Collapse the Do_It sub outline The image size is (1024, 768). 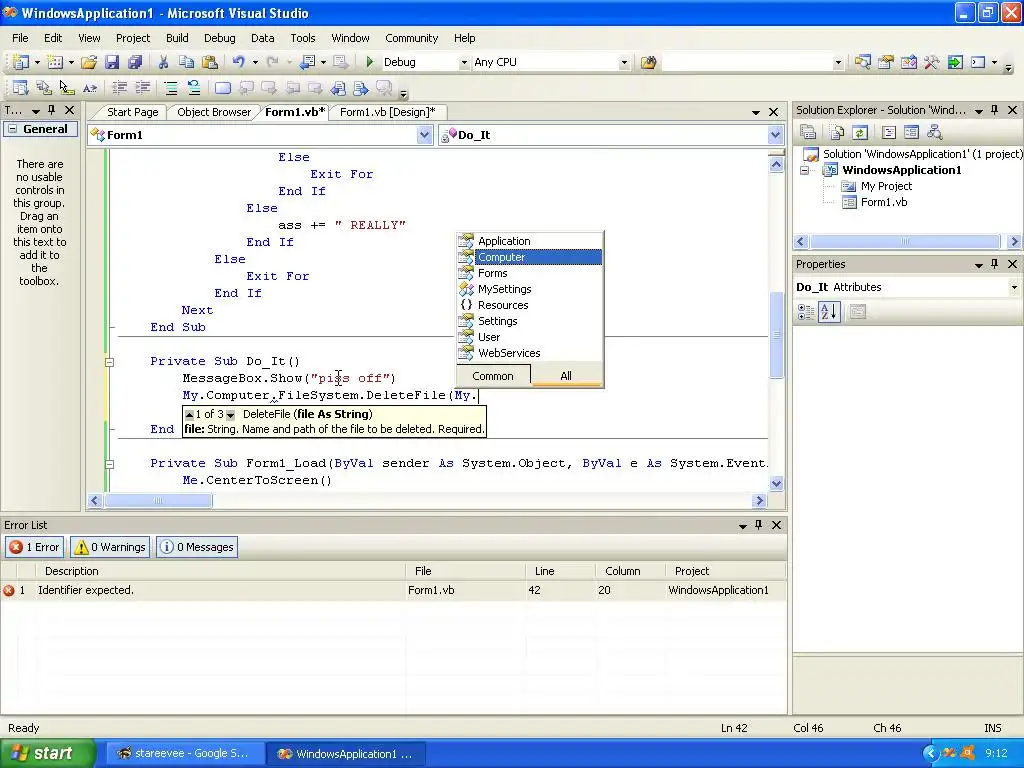(110, 362)
